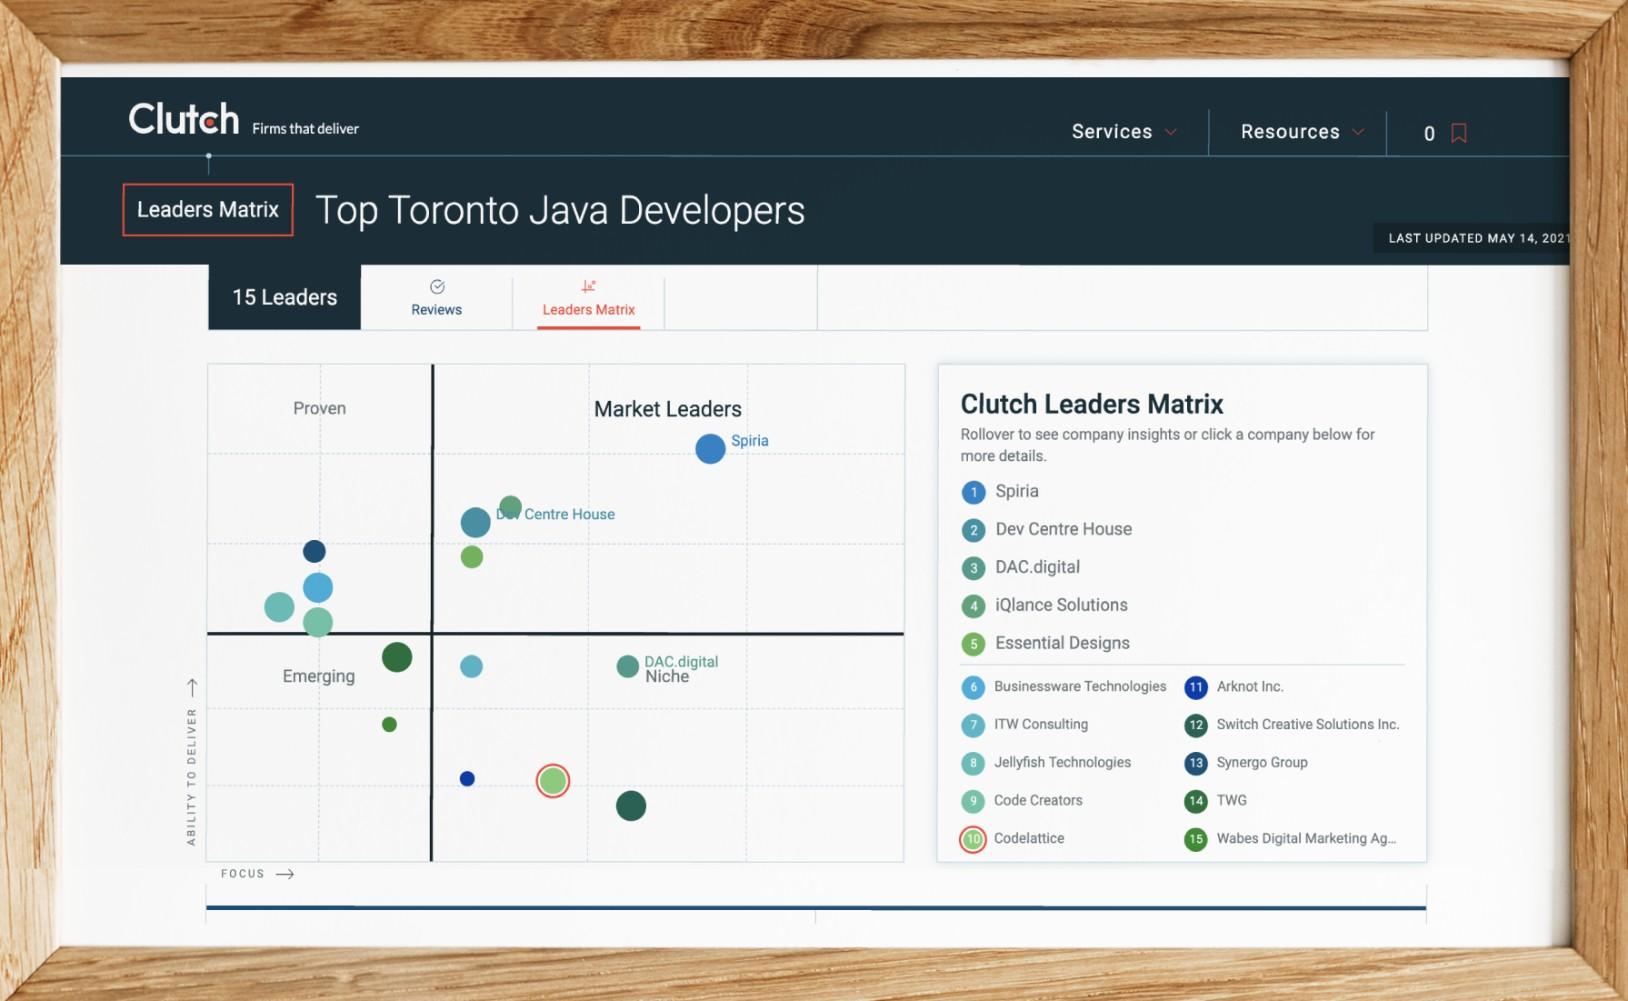
Task: Open the Services dropdown menu
Action: click(1124, 132)
